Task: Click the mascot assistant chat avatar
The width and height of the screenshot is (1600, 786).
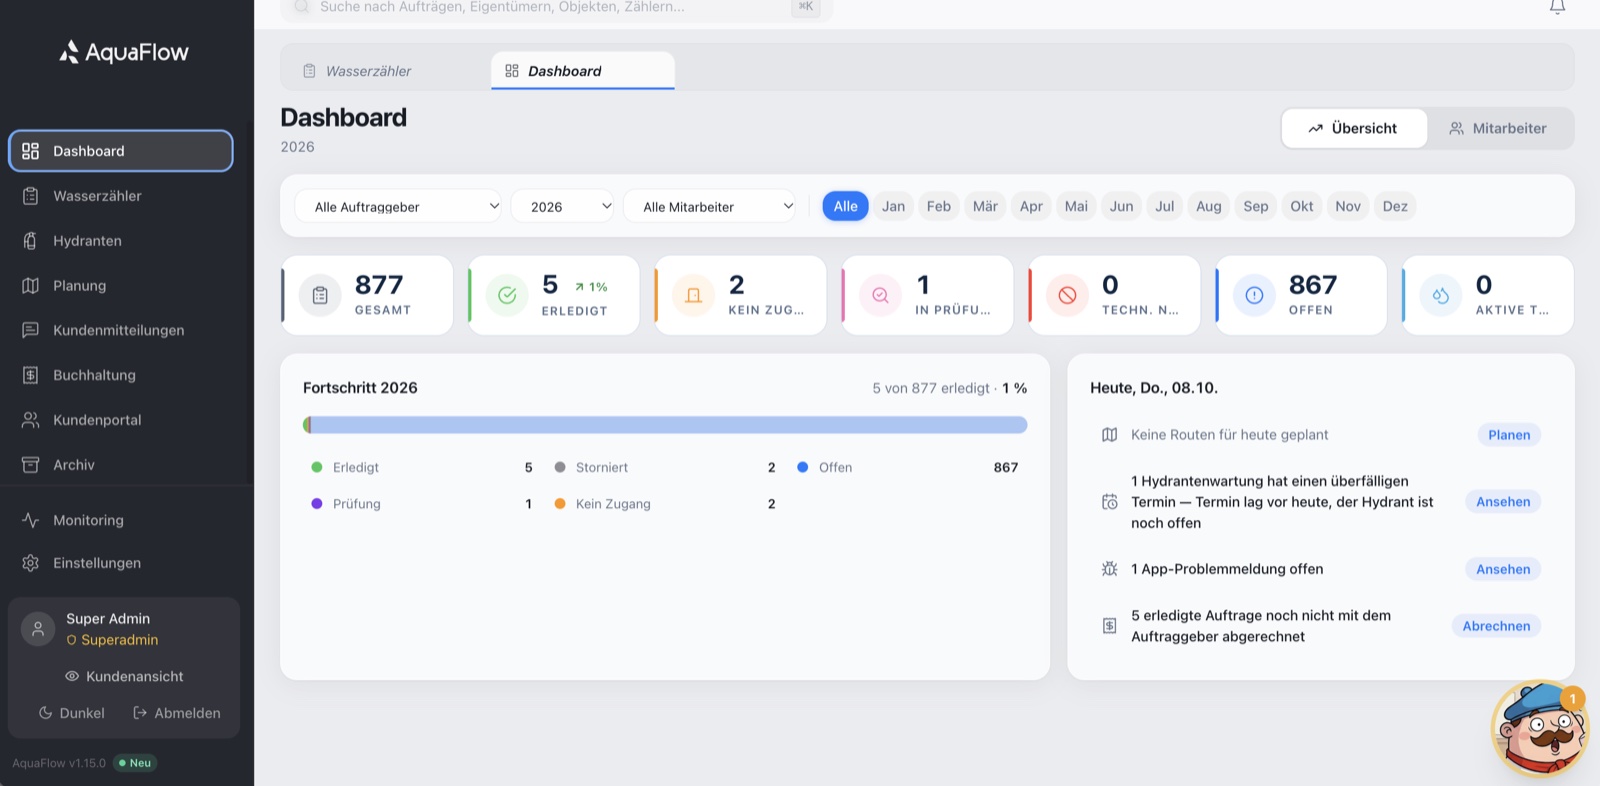Action: point(1540,729)
